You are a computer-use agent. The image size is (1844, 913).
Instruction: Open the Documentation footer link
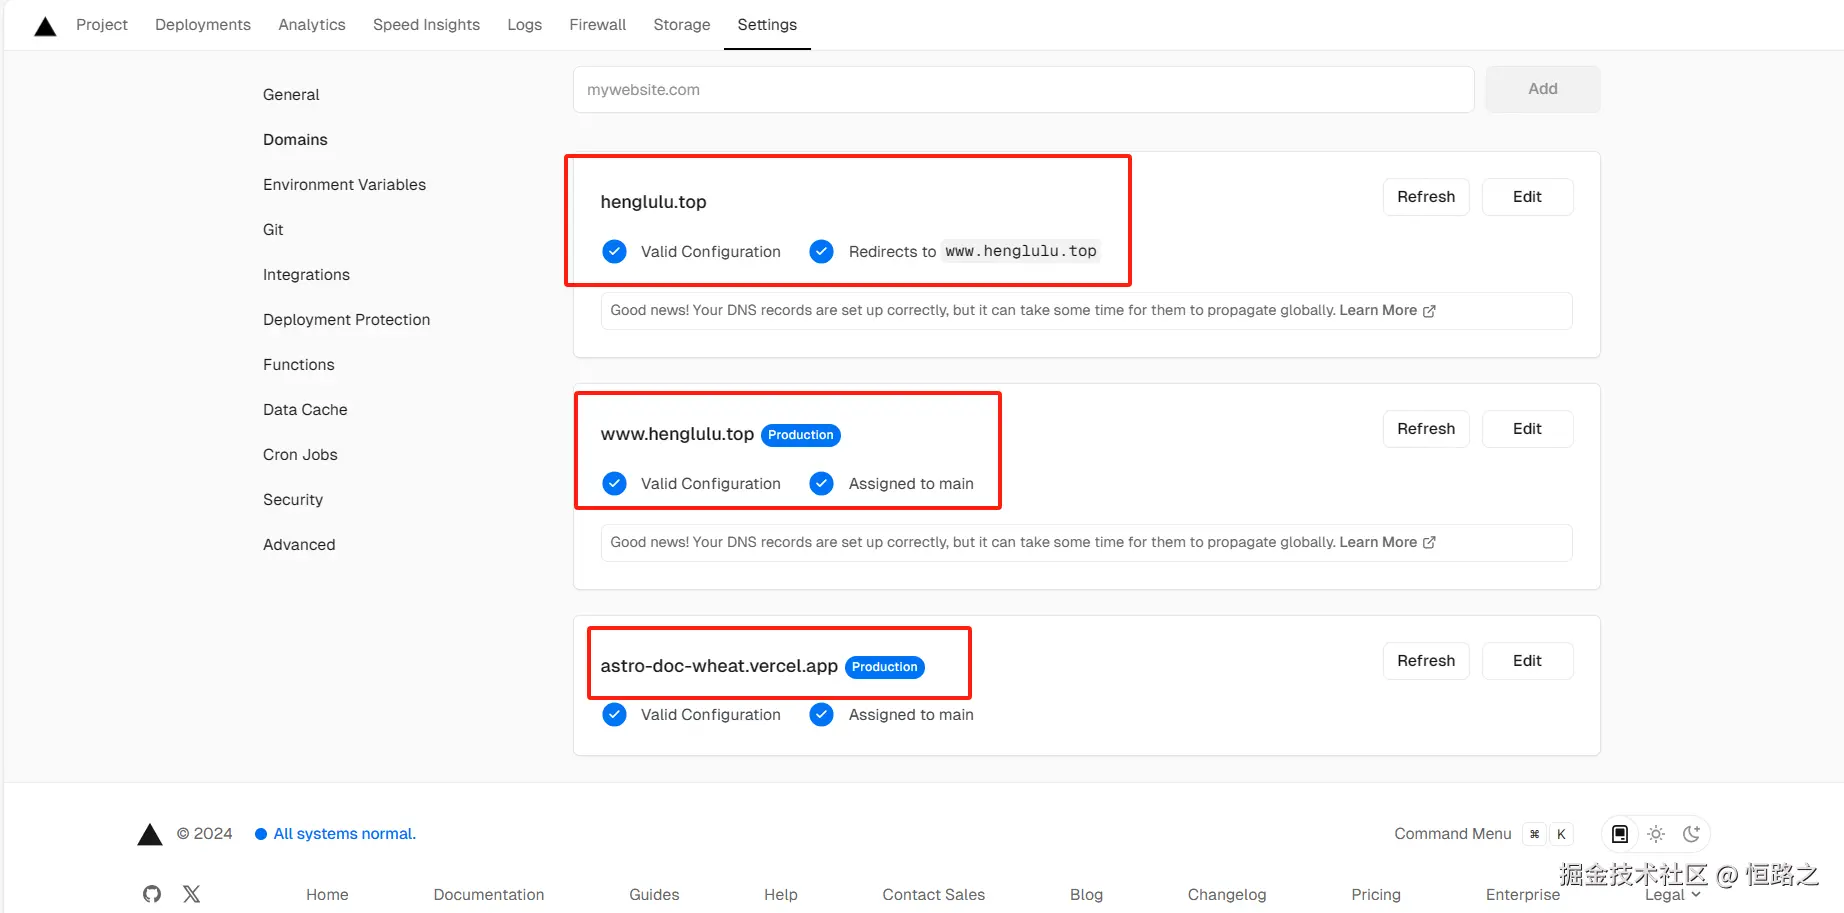click(489, 895)
